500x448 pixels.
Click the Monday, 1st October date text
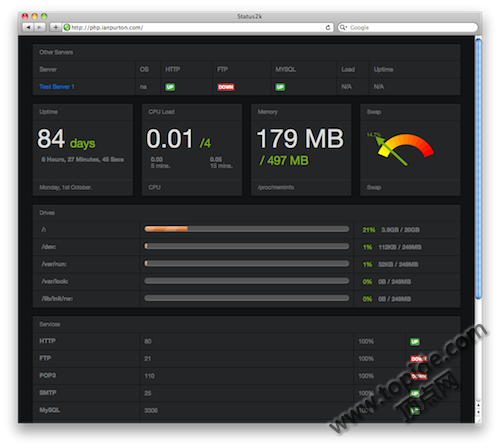tap(65, 187)
